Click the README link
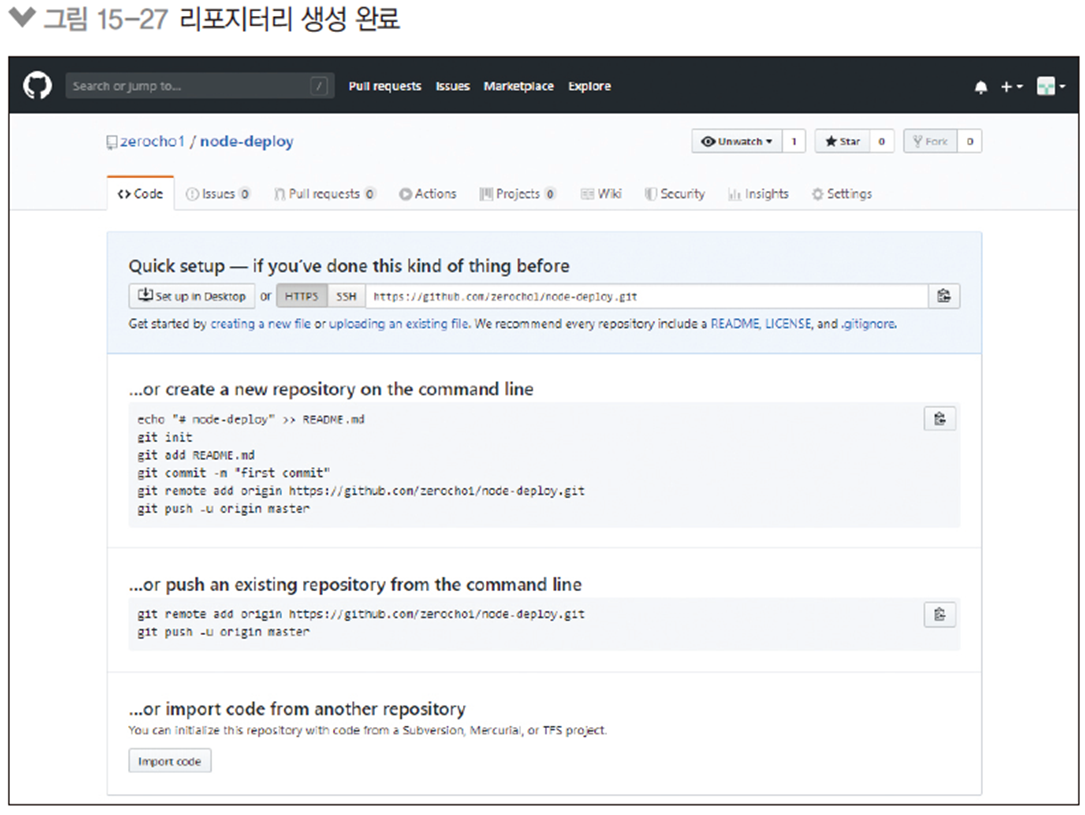 (734, 324)
